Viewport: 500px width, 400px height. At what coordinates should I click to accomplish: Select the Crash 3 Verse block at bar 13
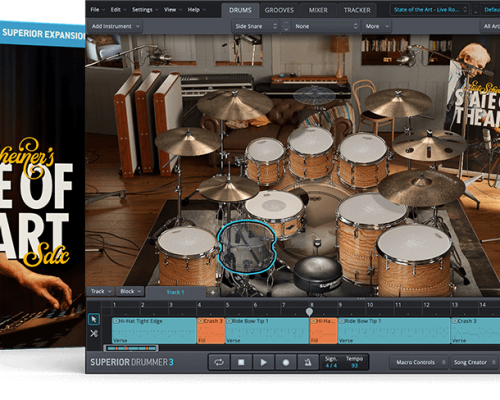[475, 331]
